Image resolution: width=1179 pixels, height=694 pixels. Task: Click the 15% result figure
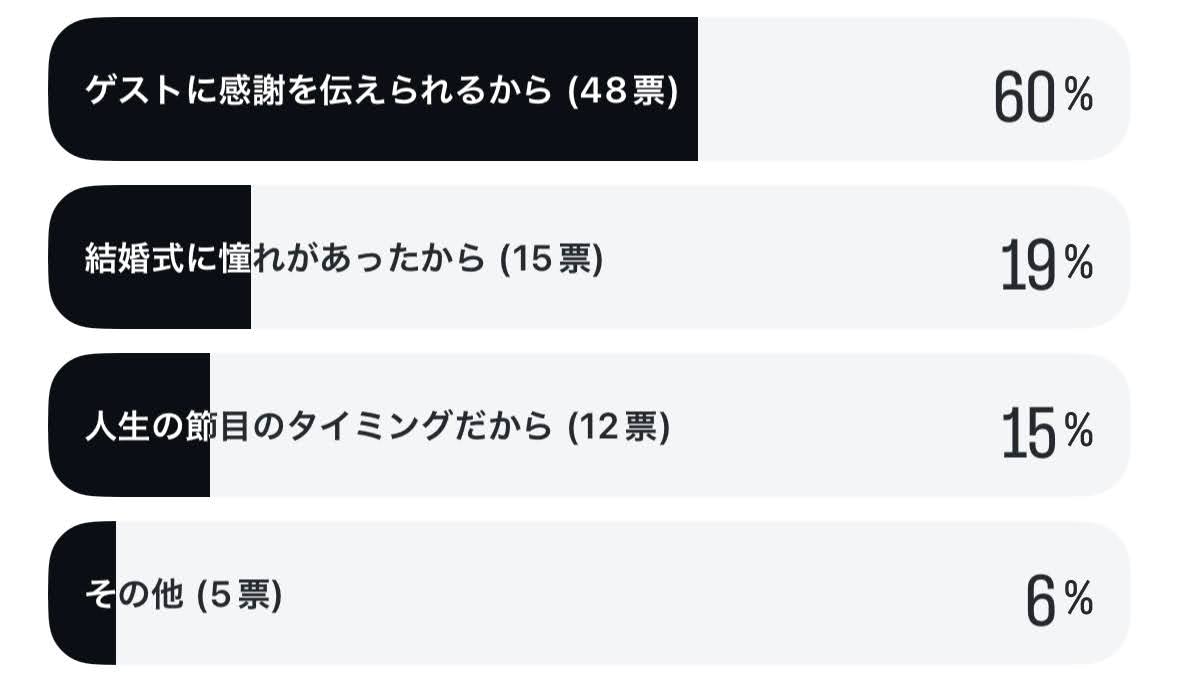point(1047,432)
